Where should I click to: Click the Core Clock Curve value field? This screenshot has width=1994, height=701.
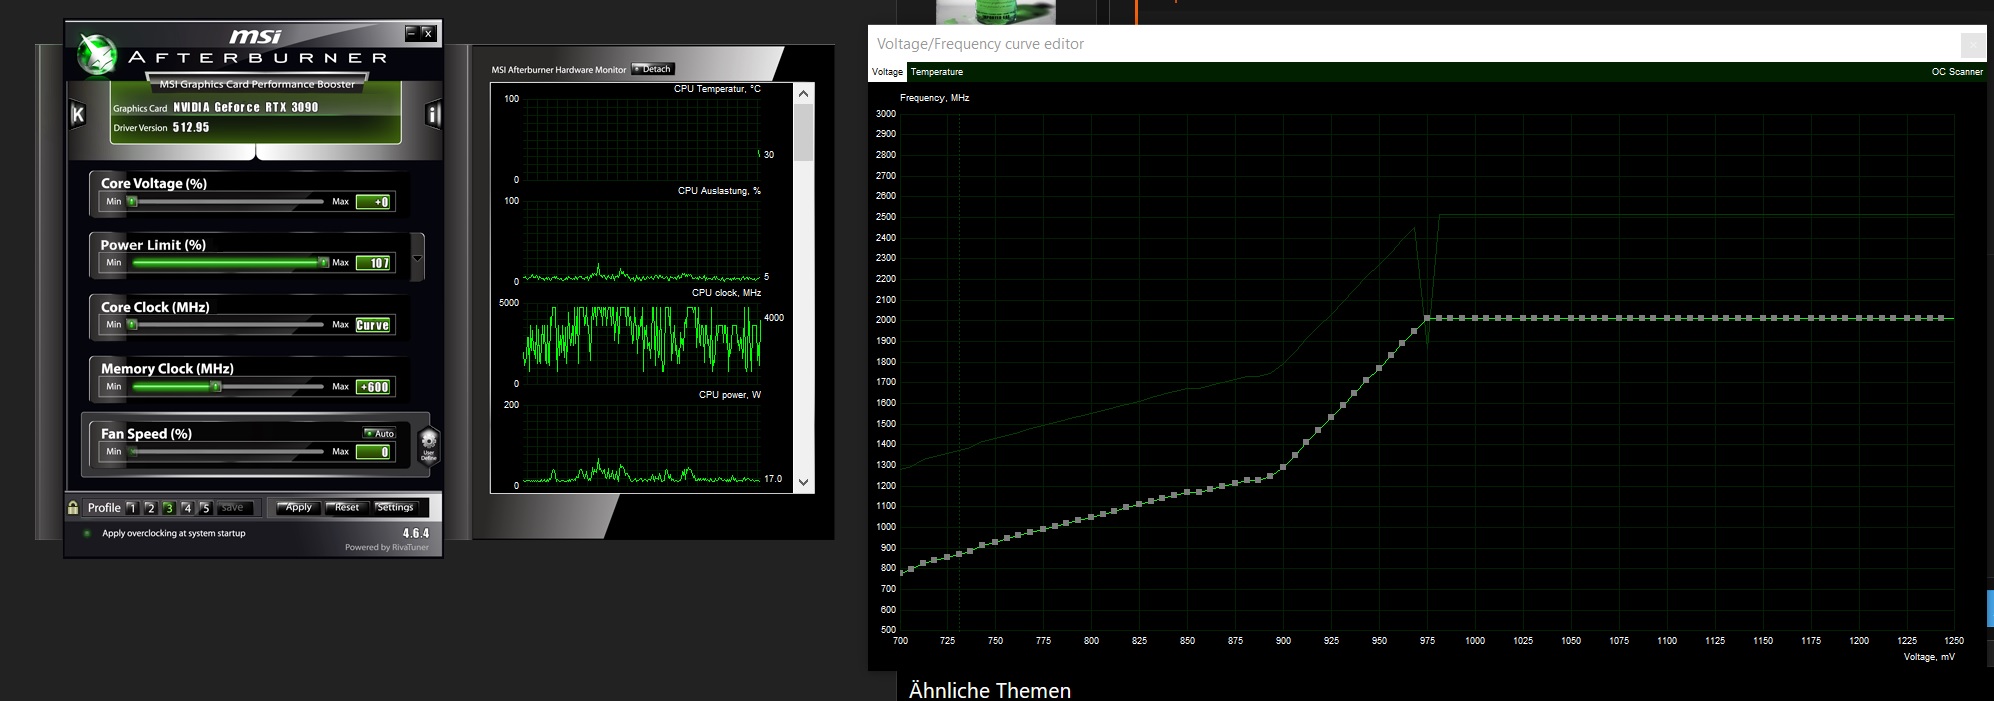click(373, 325)
